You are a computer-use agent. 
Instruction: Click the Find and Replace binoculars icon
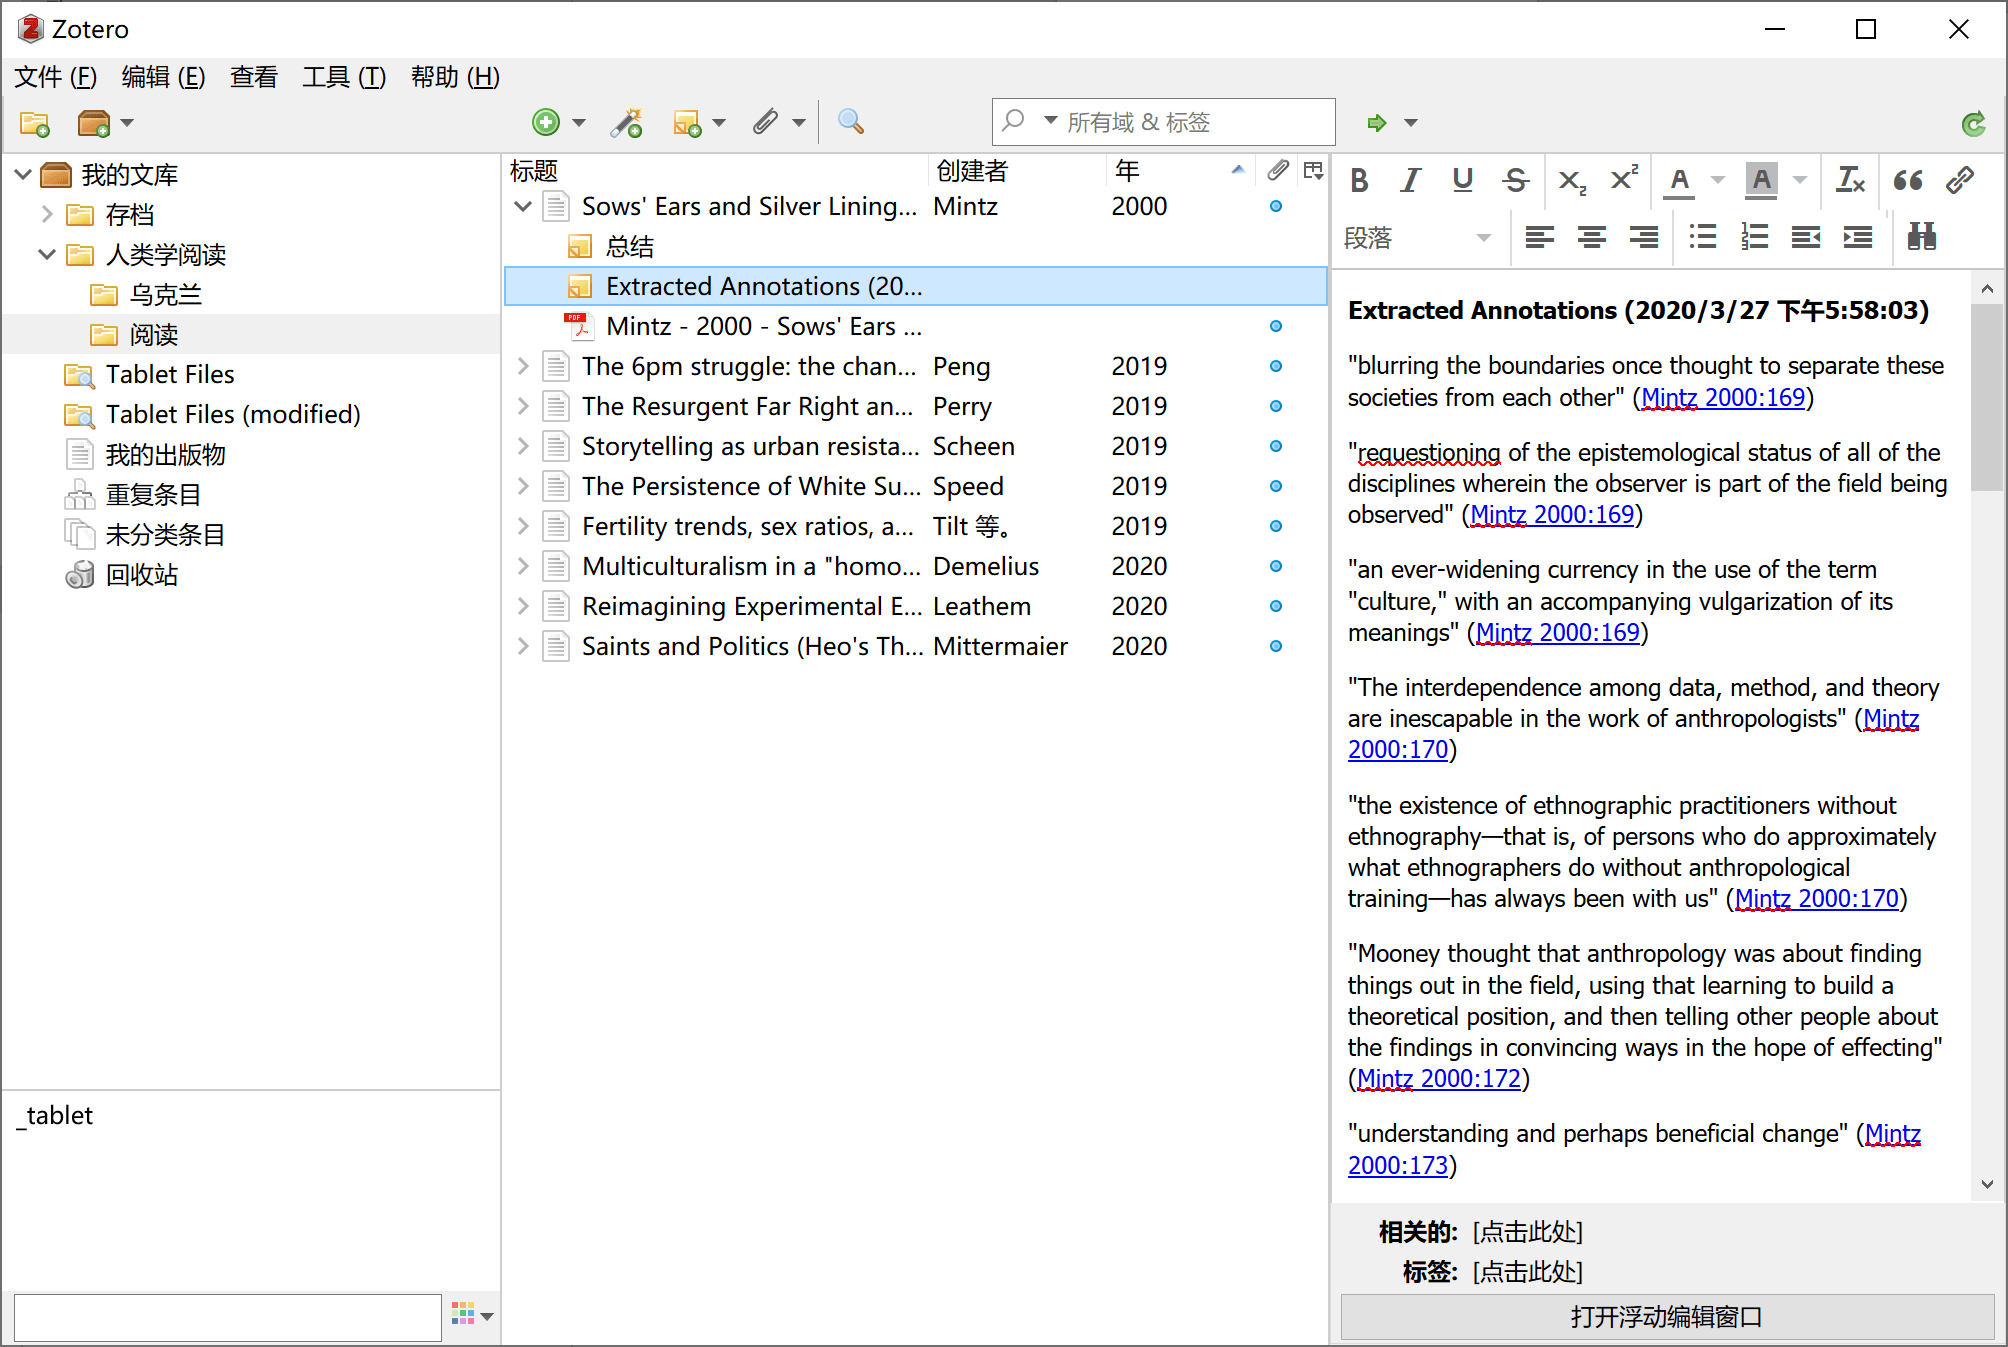(1922, 237)
